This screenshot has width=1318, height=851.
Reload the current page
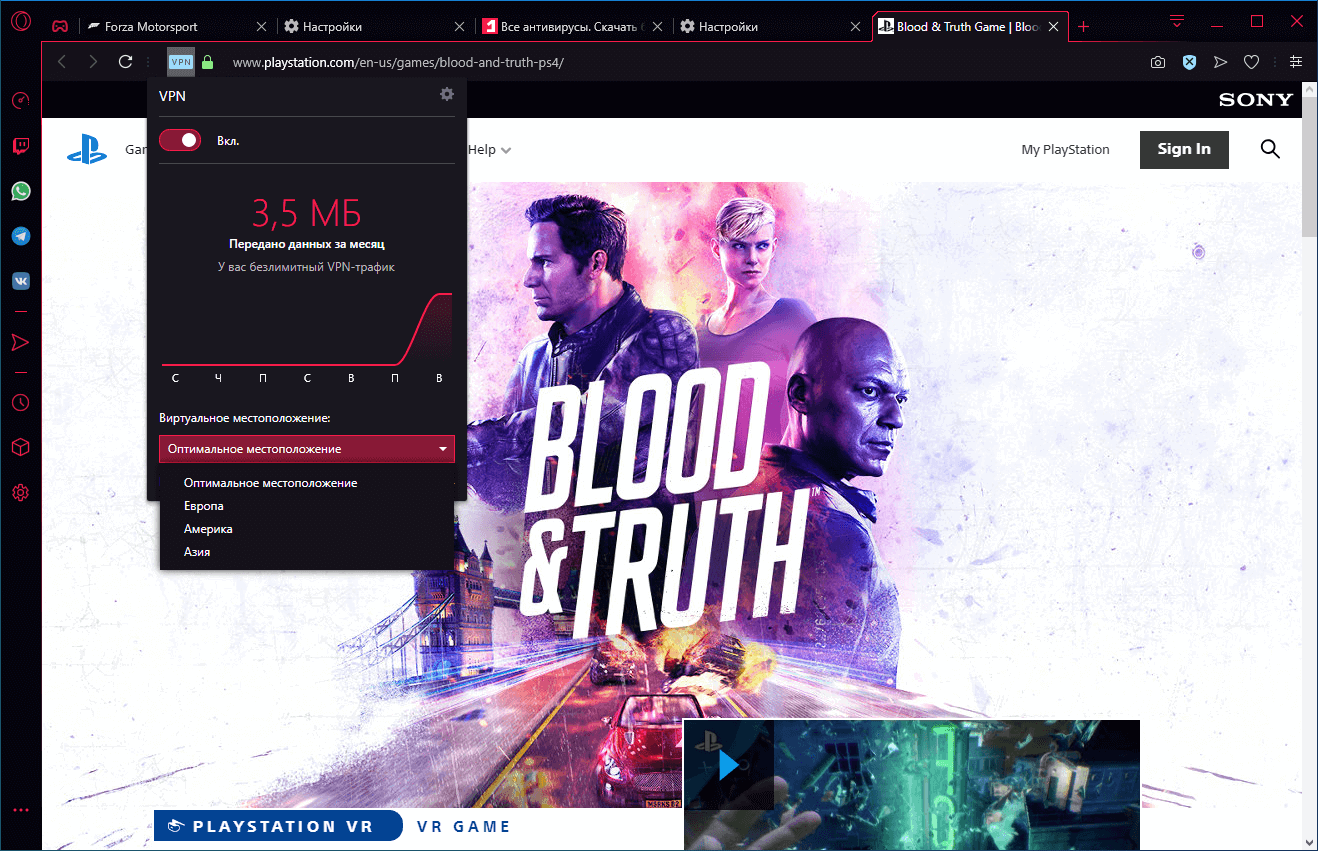tap(126, 62)
